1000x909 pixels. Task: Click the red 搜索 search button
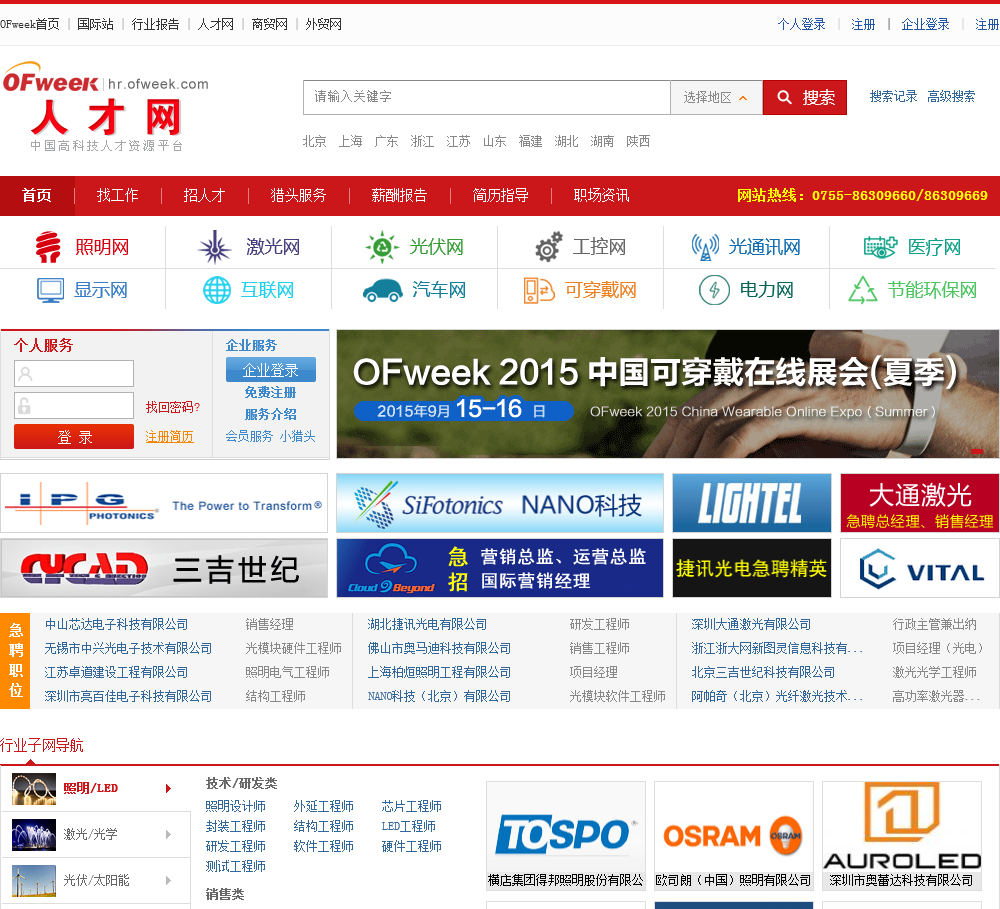click(805, 98)
